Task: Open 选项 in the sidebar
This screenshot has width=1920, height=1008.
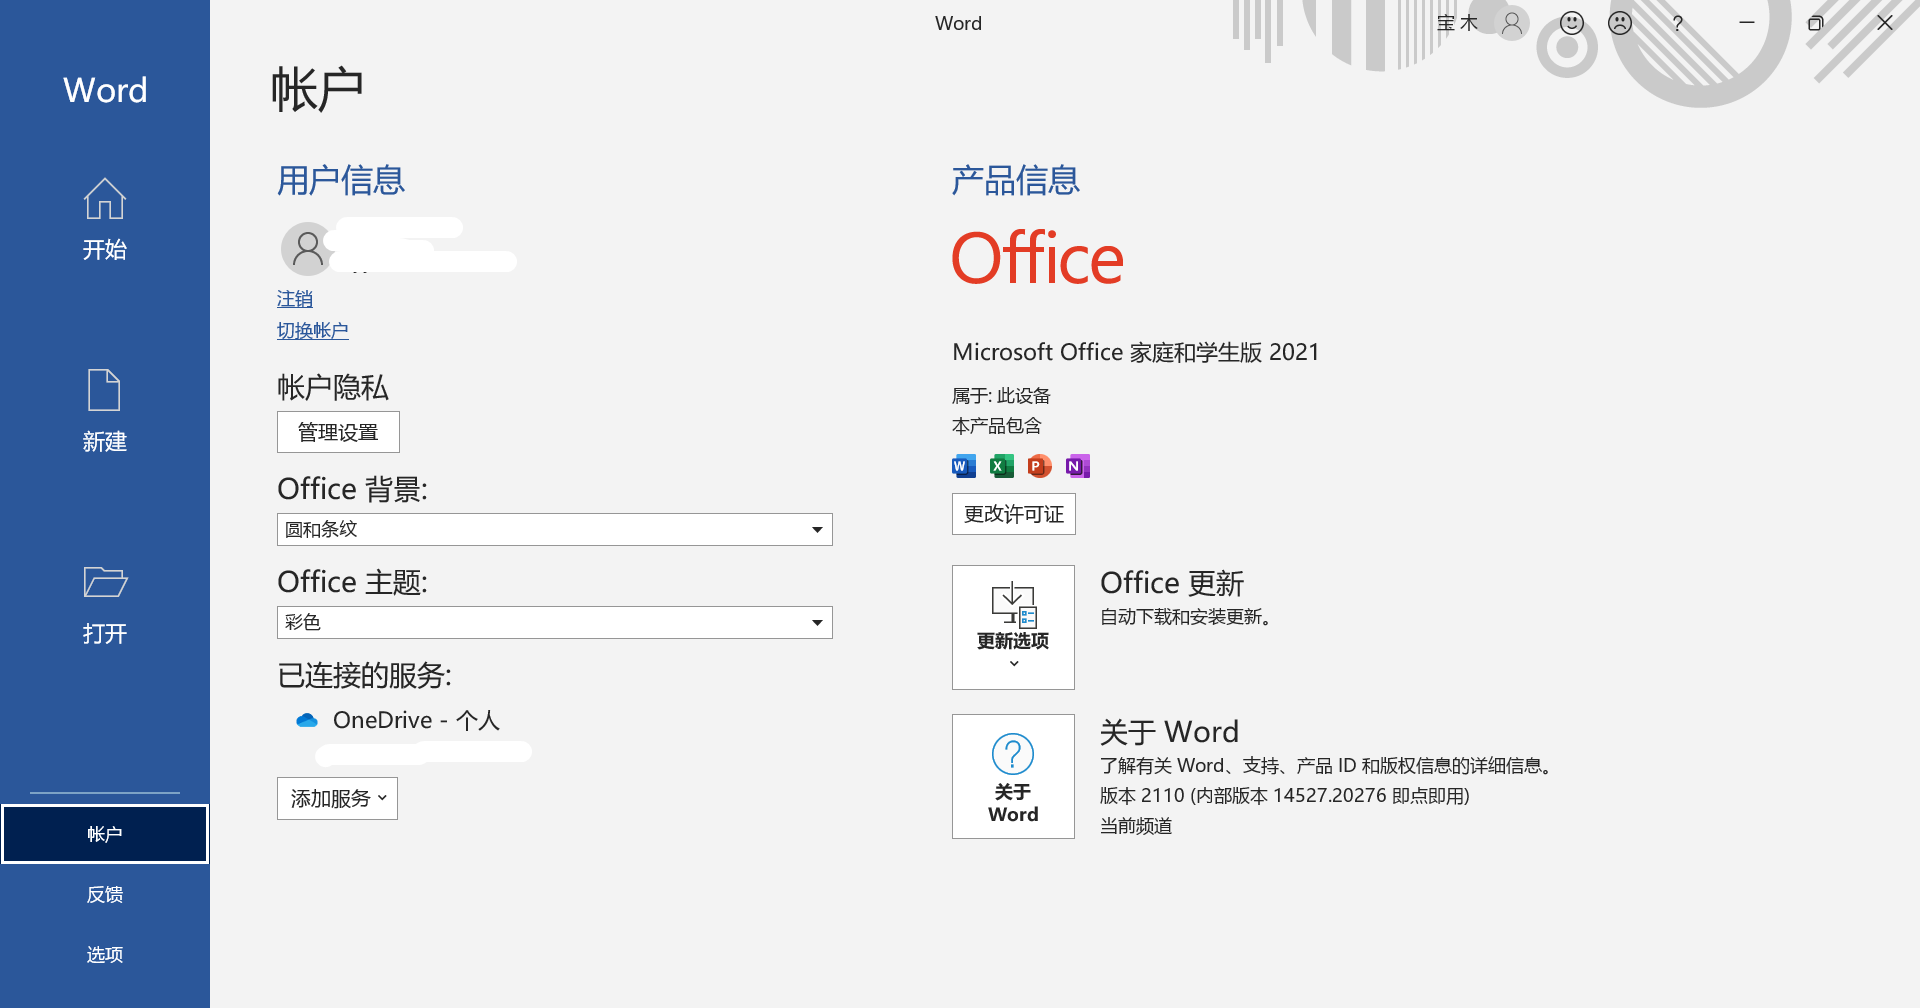Action: [105, 955]
